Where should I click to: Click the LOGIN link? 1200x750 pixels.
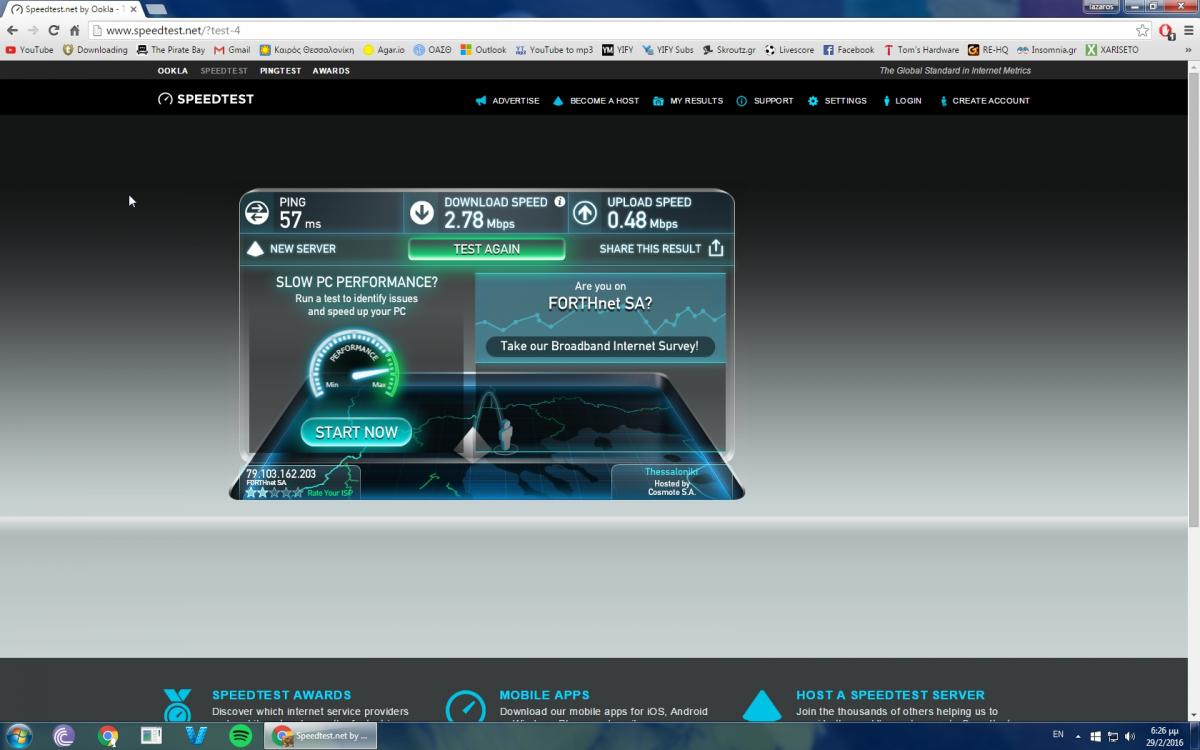pyautogui.click(x=901, y=101)
